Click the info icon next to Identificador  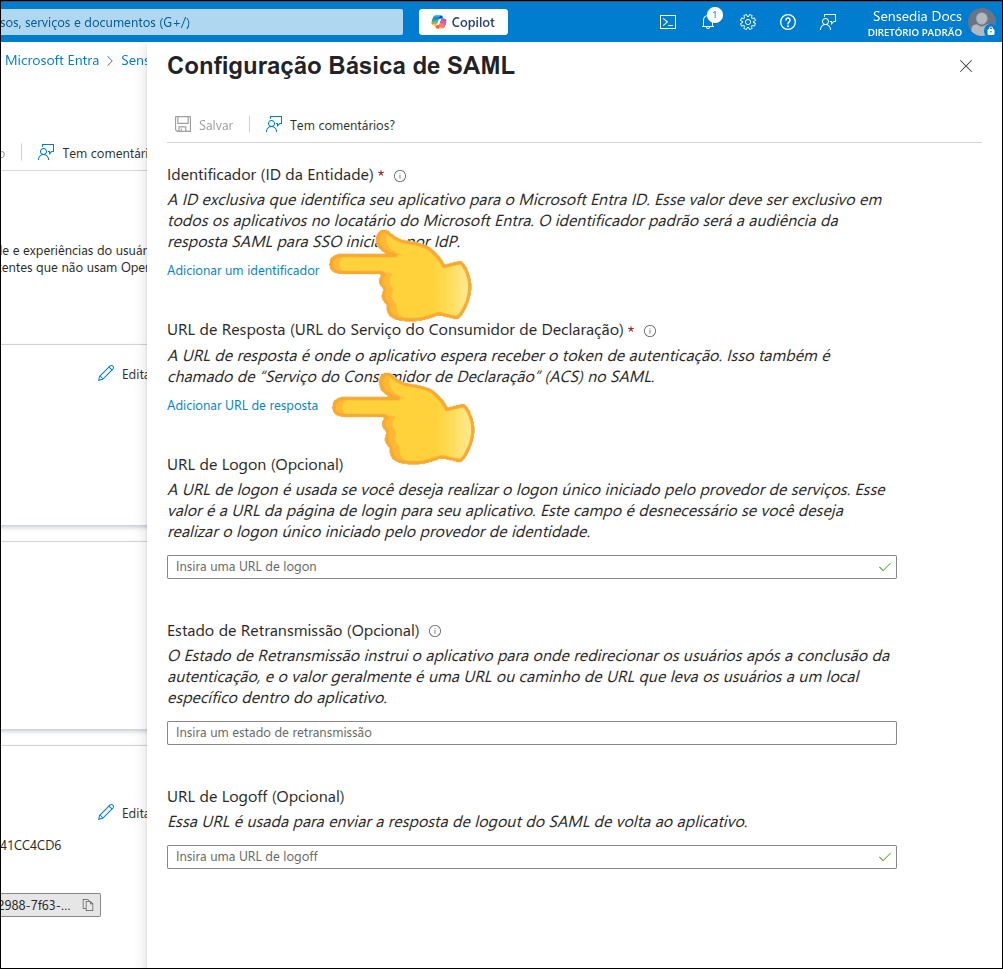point(399,175)
